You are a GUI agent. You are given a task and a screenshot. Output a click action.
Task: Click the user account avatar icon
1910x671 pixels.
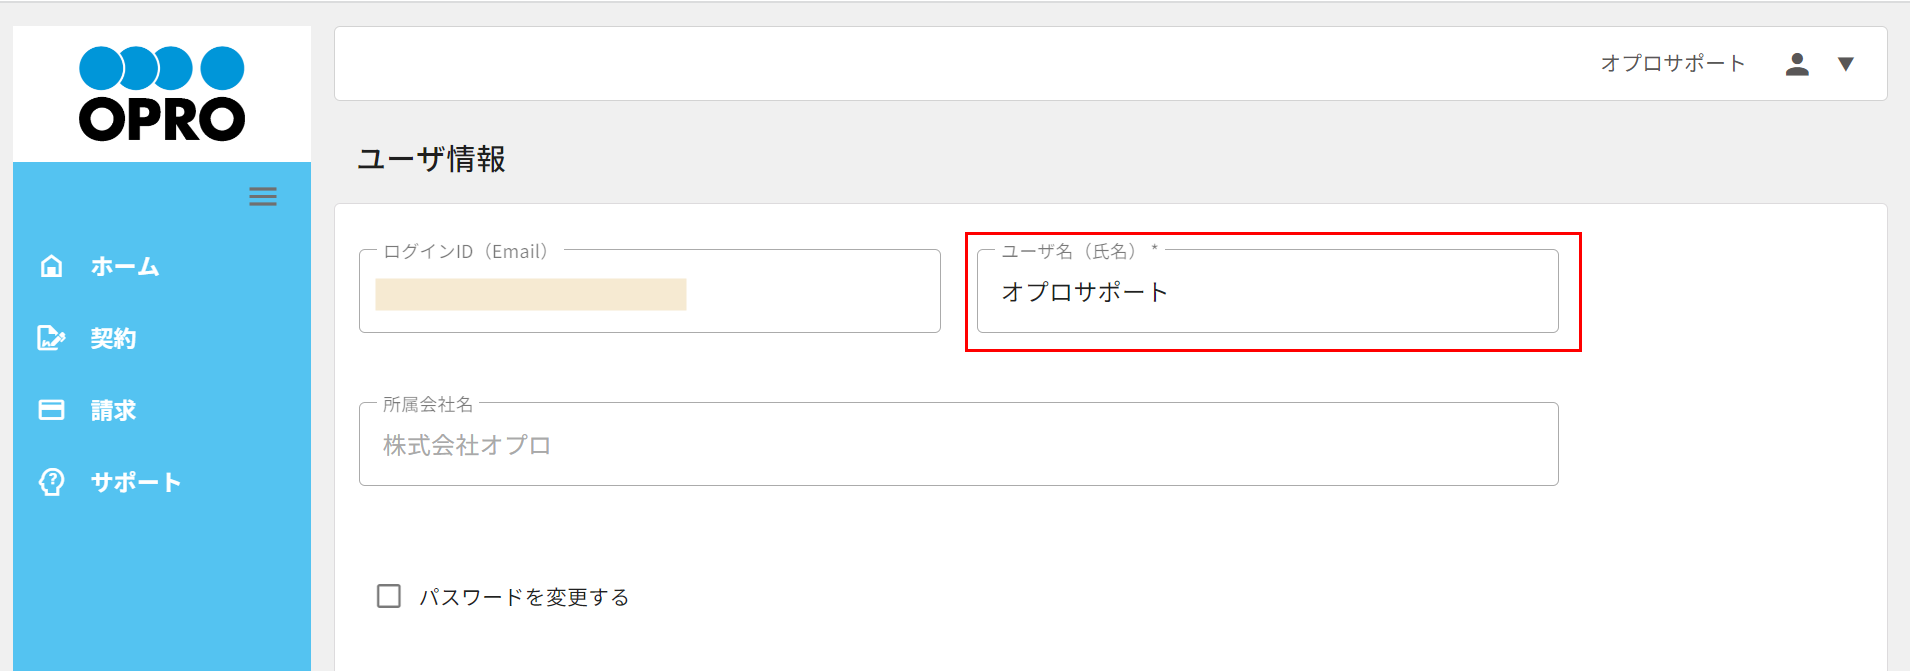coord(1797,64)
